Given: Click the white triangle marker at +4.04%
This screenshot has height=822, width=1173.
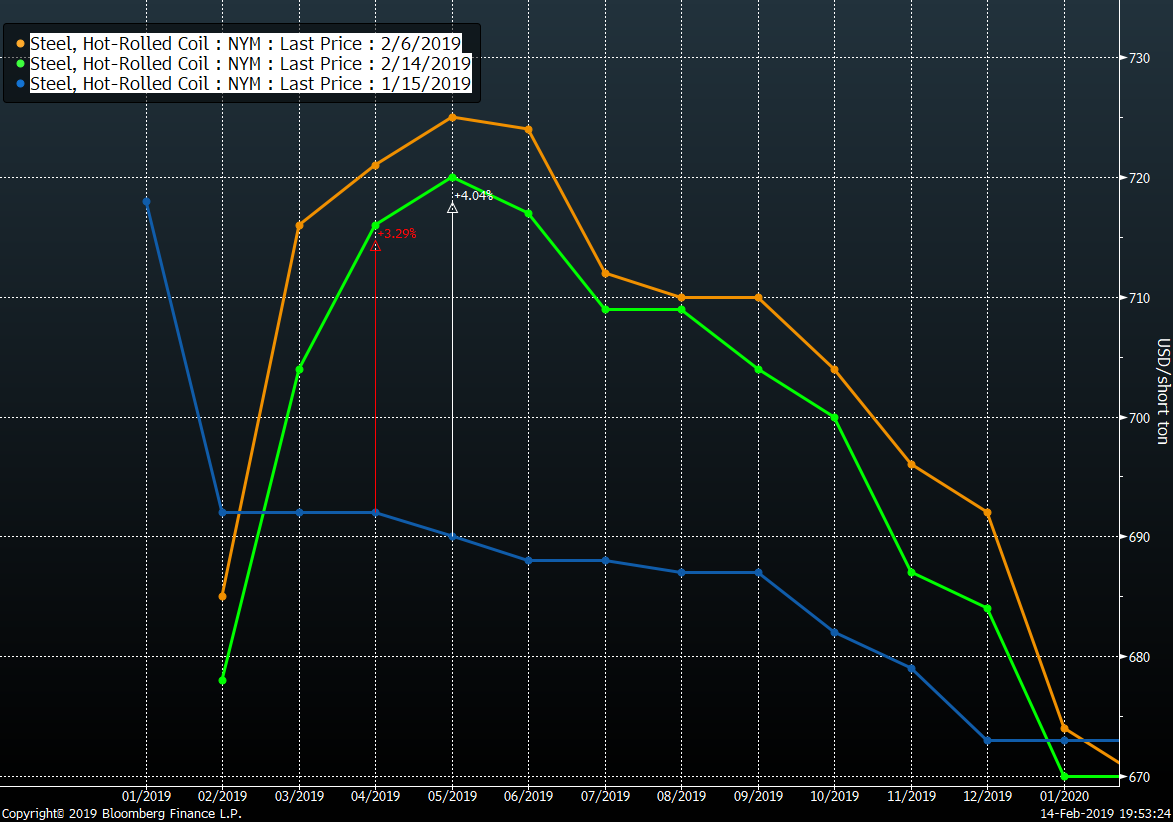Looking at the screenshot, I should pos(452,208).
